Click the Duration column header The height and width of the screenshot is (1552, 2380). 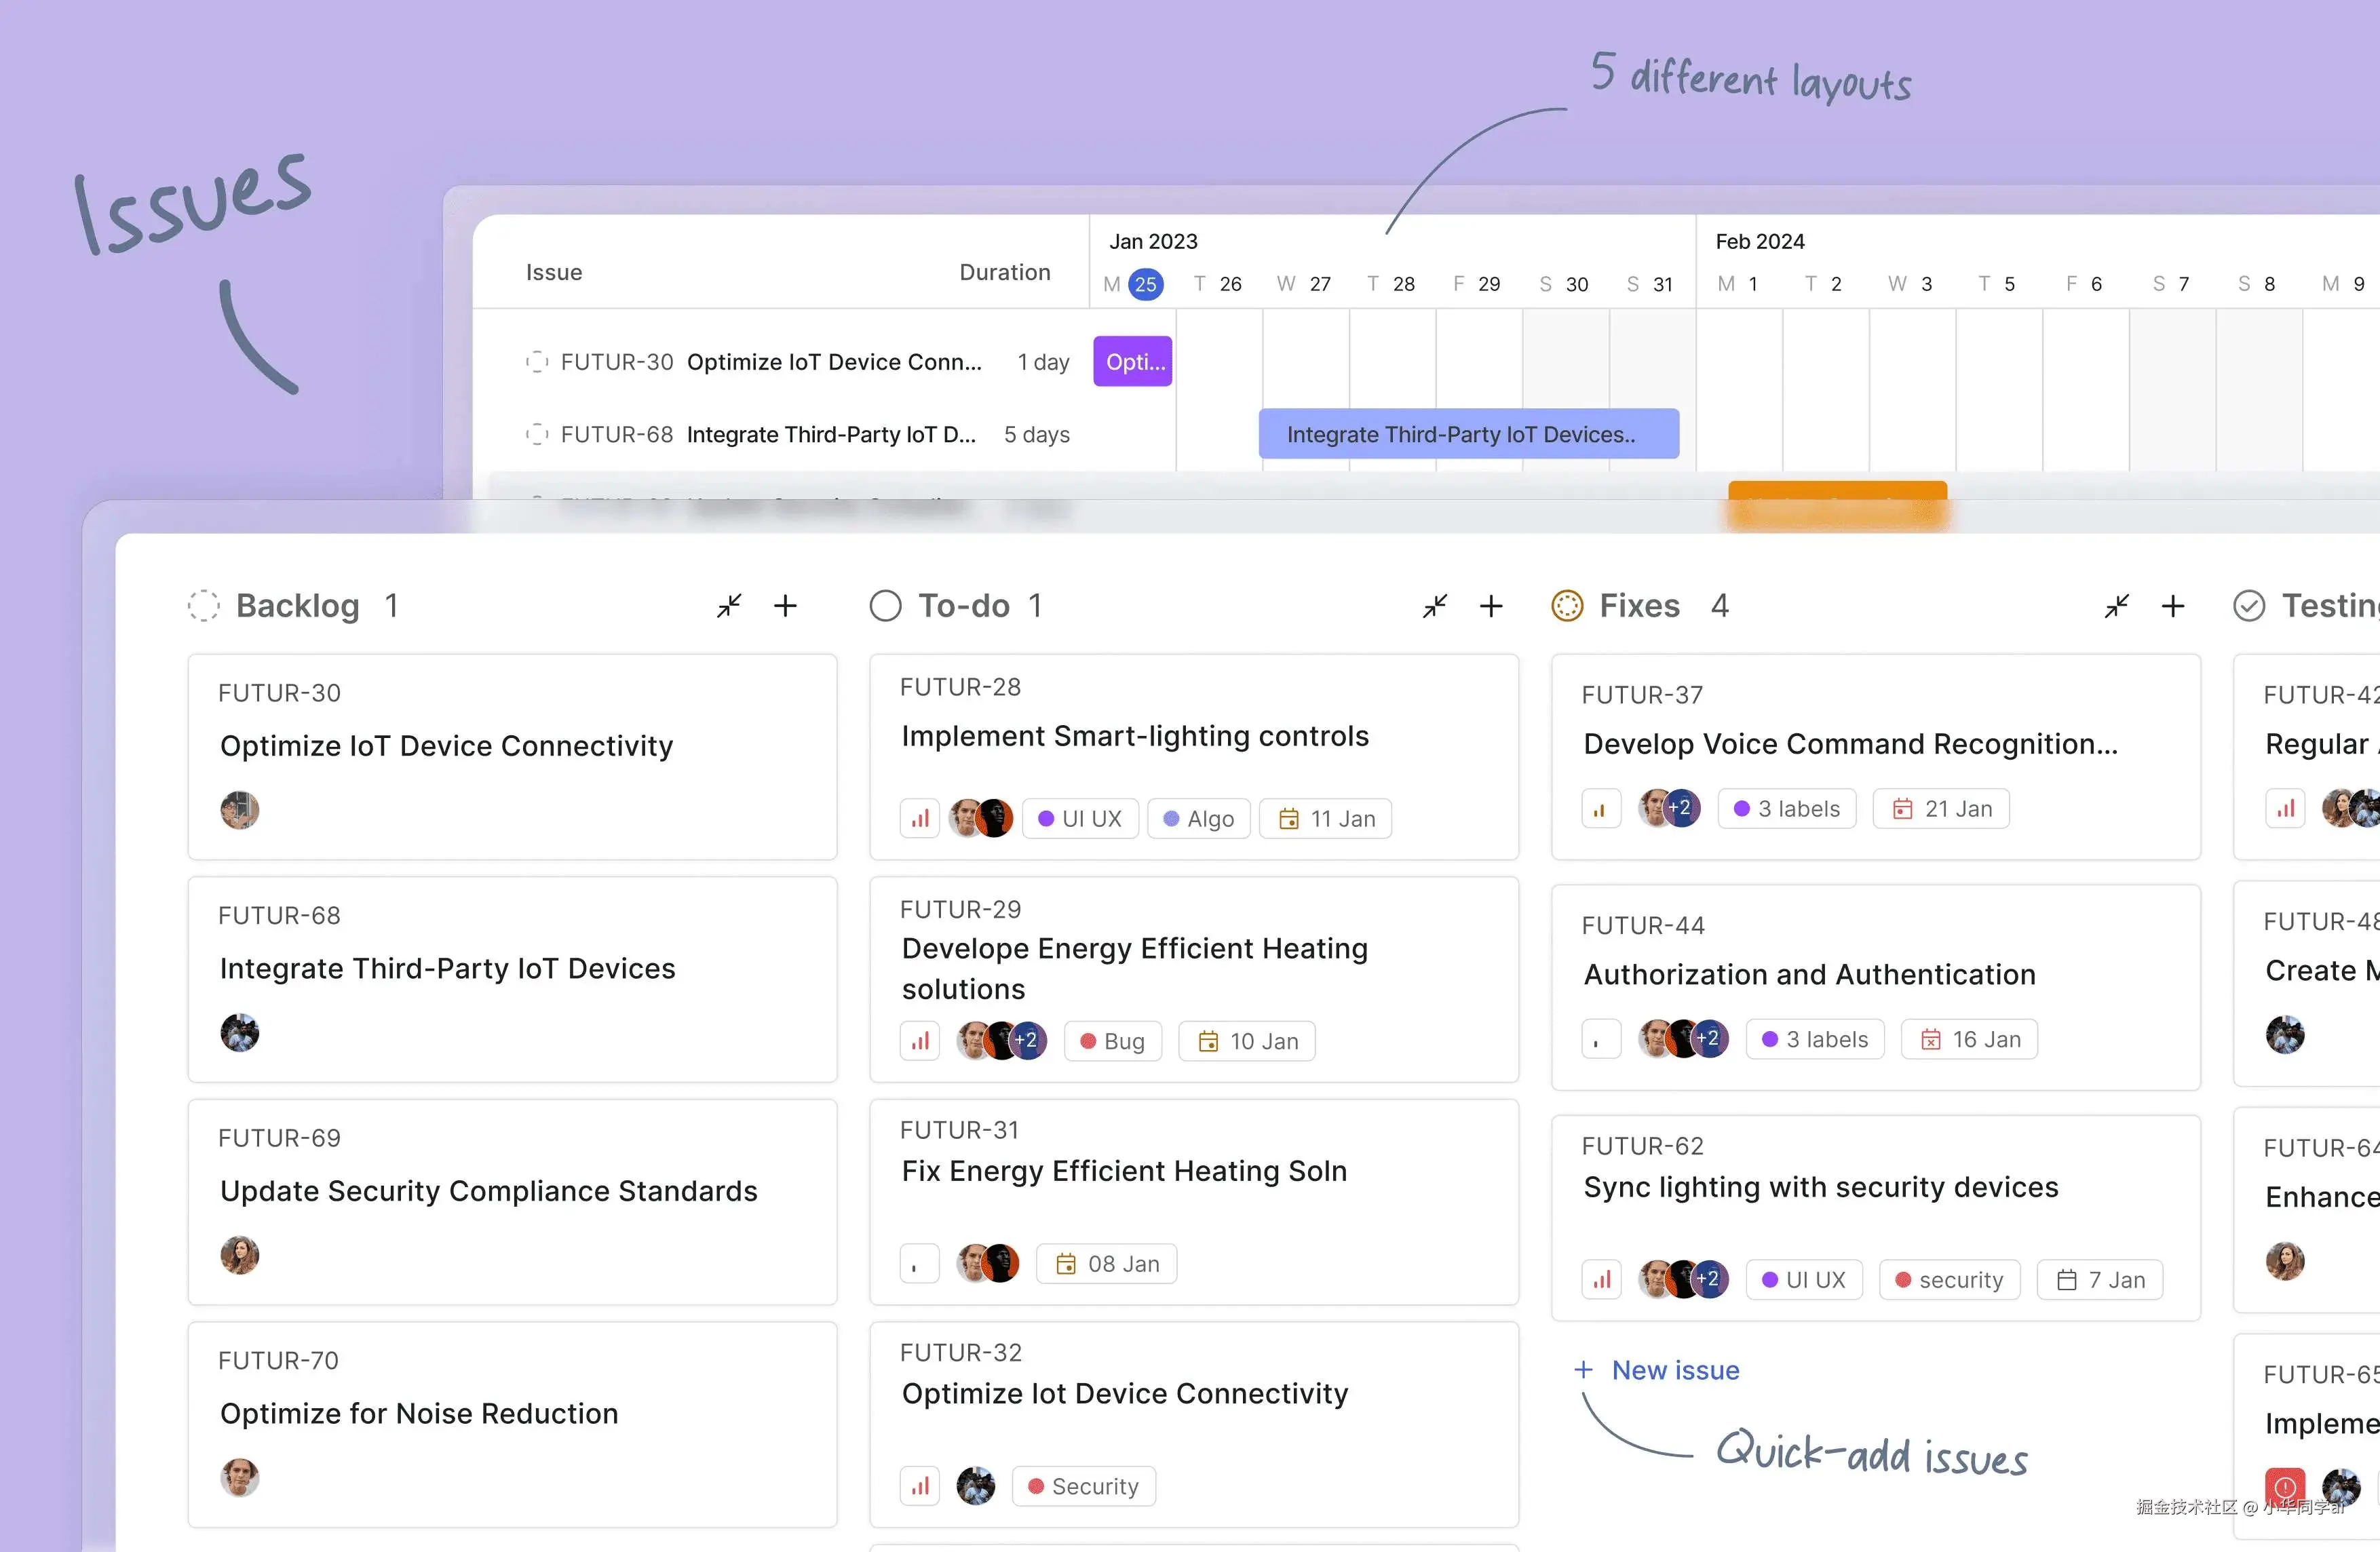[1004, 272]
